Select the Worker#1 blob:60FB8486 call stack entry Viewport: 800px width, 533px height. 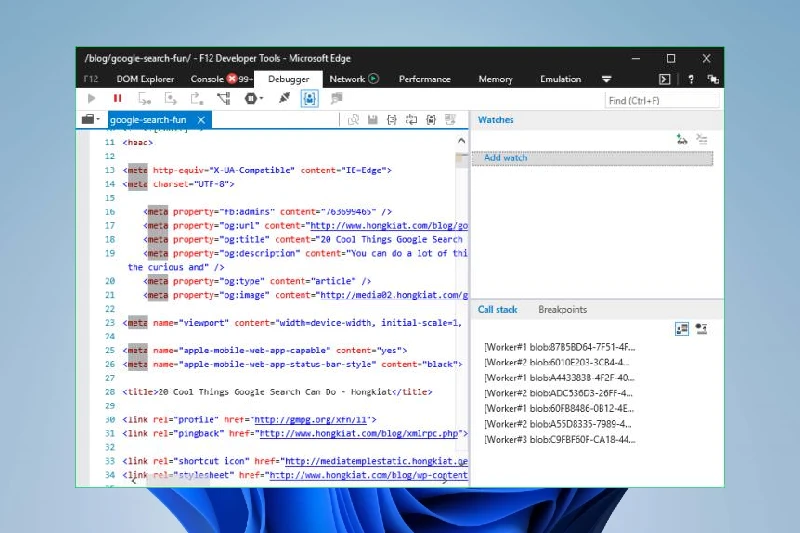pyautogui.click(x=559, y=409)
